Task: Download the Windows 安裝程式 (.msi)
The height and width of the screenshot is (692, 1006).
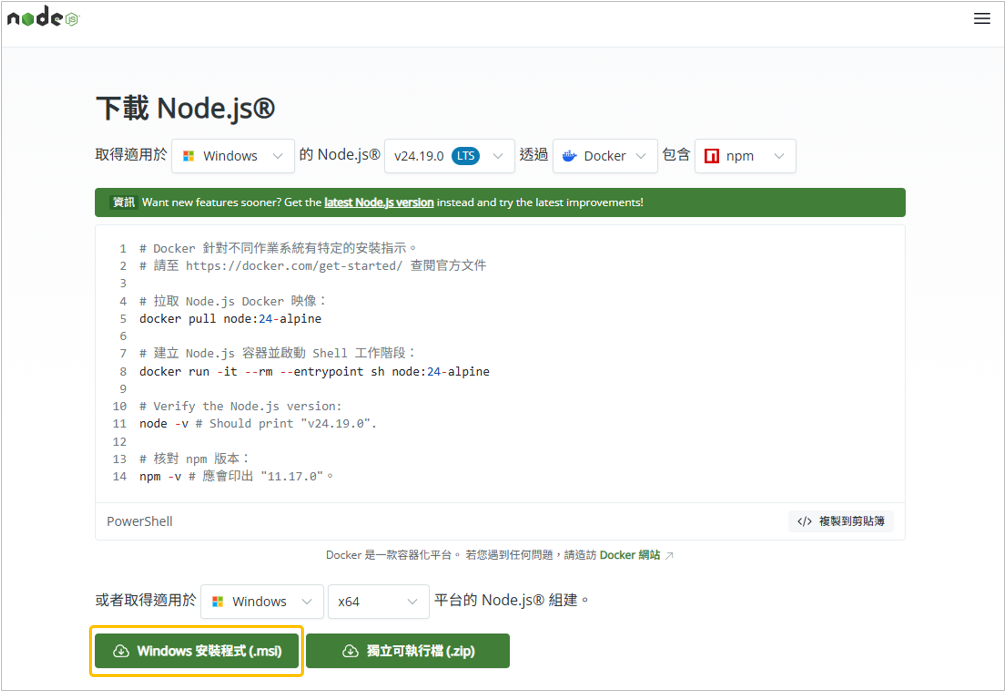Action: point(197,651)
